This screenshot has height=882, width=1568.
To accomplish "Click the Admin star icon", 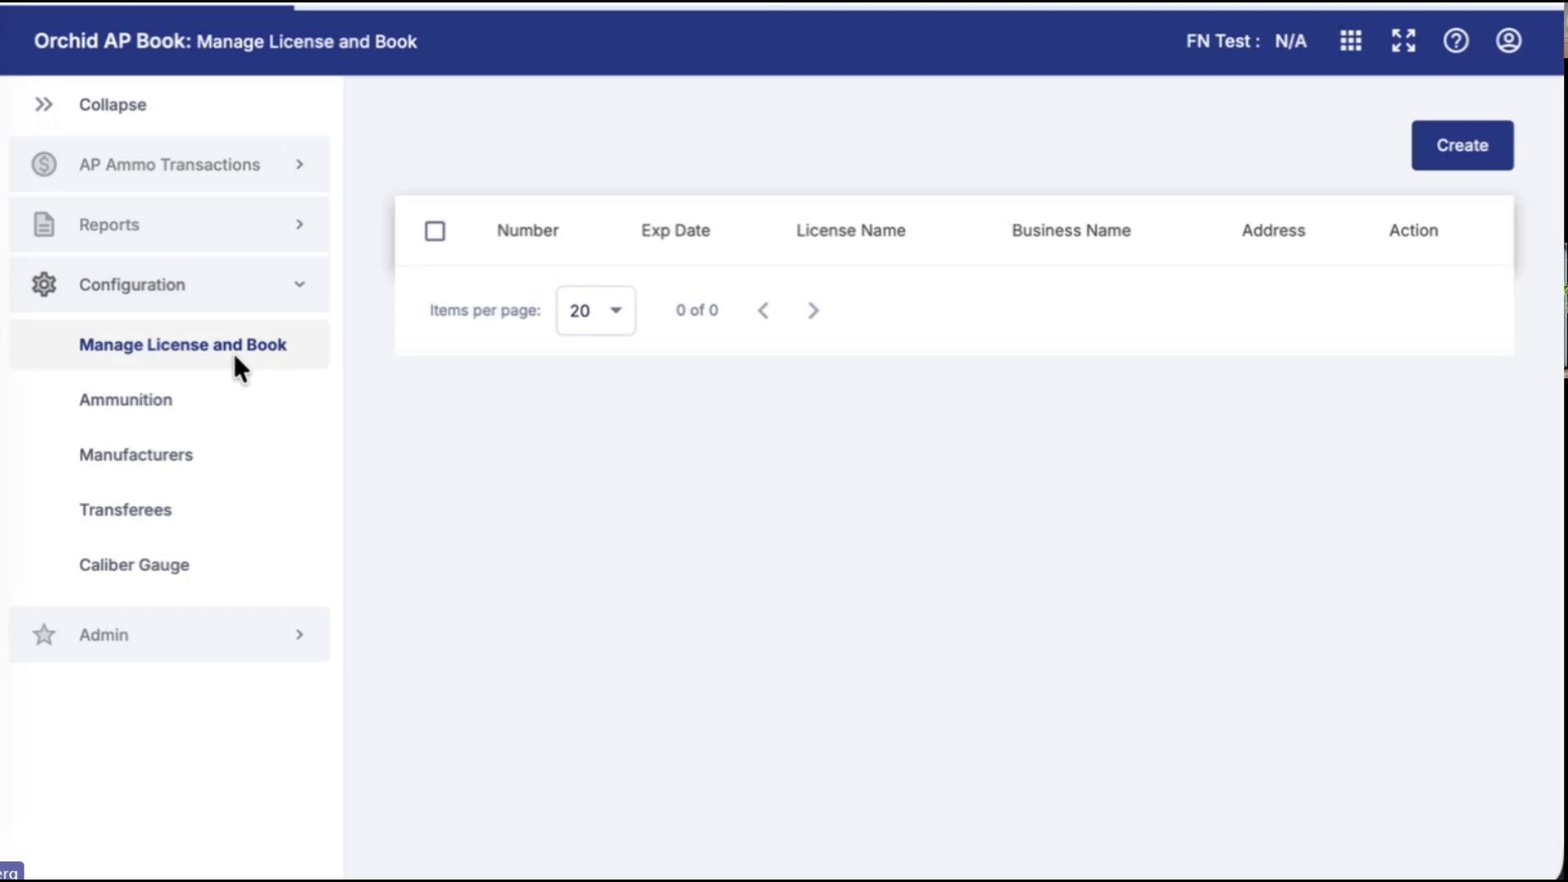I will (43, 634).
